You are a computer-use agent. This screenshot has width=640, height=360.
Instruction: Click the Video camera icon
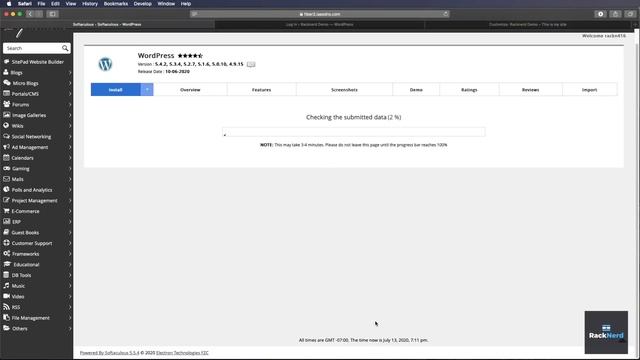[x=7, y=296]
